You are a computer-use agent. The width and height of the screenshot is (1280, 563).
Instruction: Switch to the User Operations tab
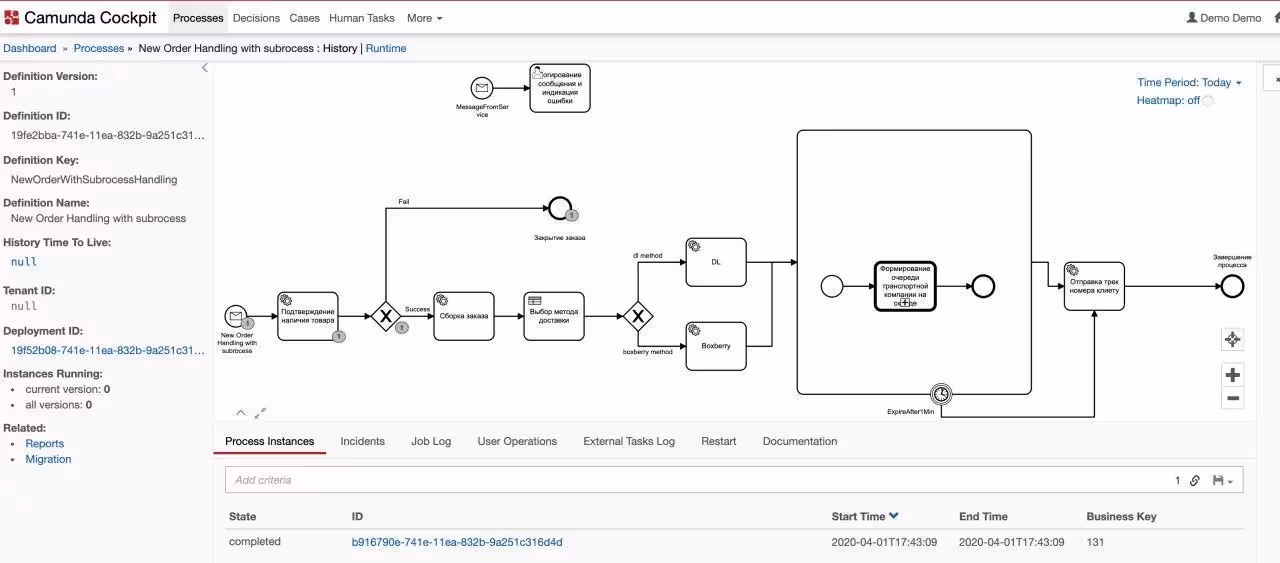tap(517, 441)
